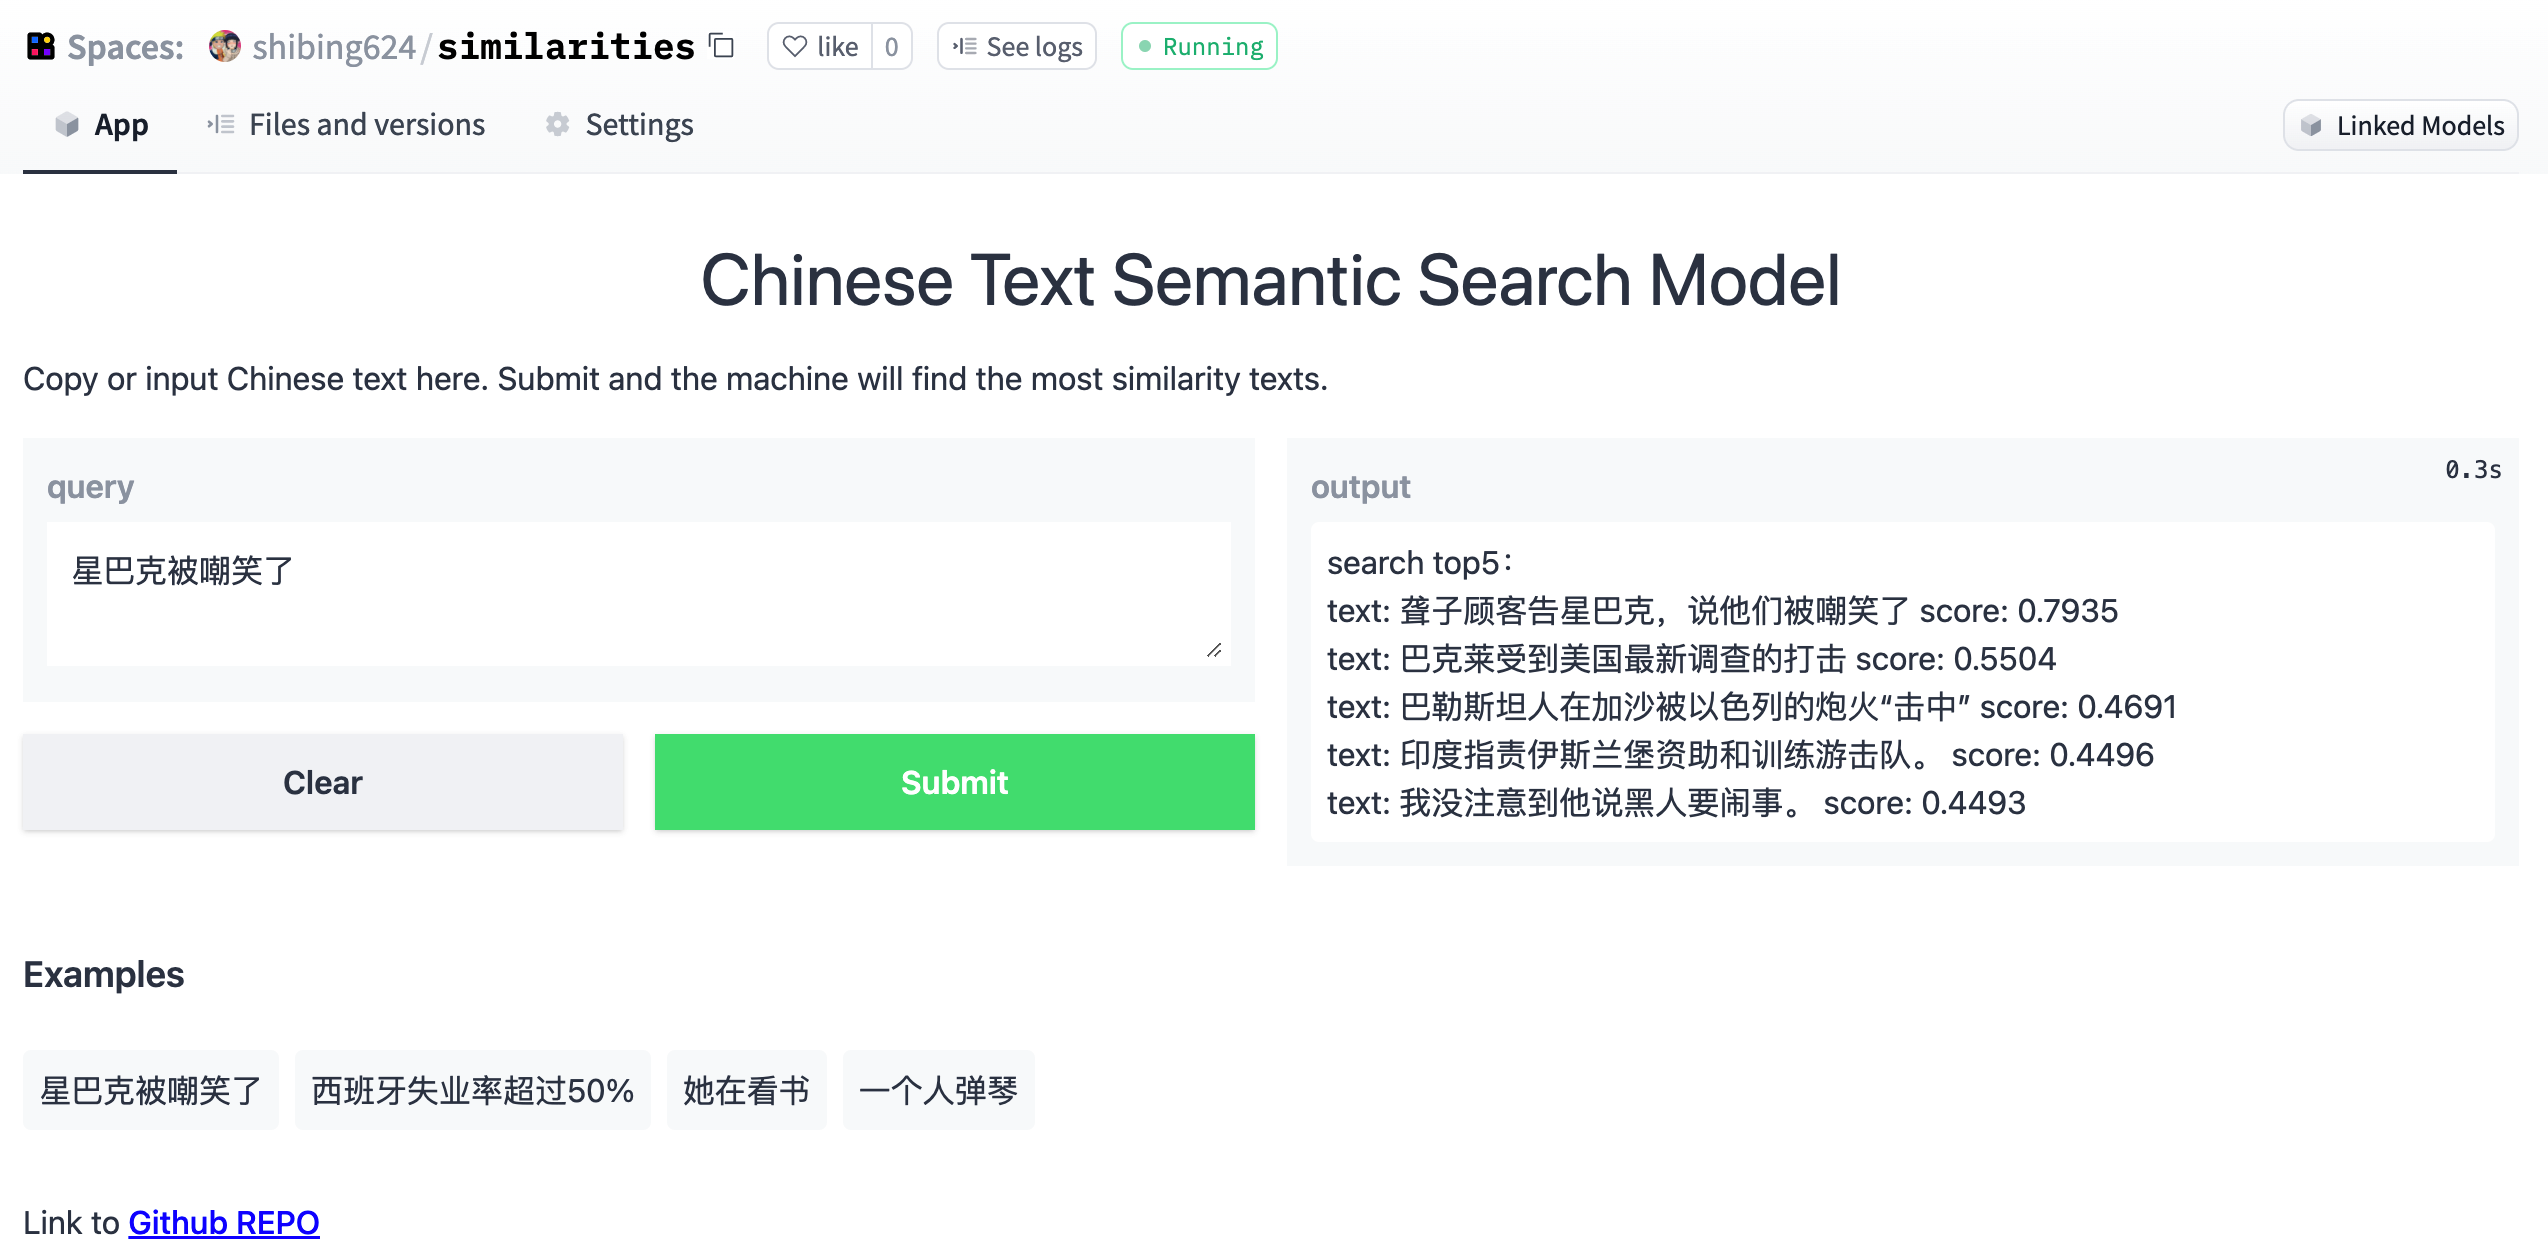This screenshot has height=1258, width=2548.
Task: Click the Settings gear icon
Action: 558,124
